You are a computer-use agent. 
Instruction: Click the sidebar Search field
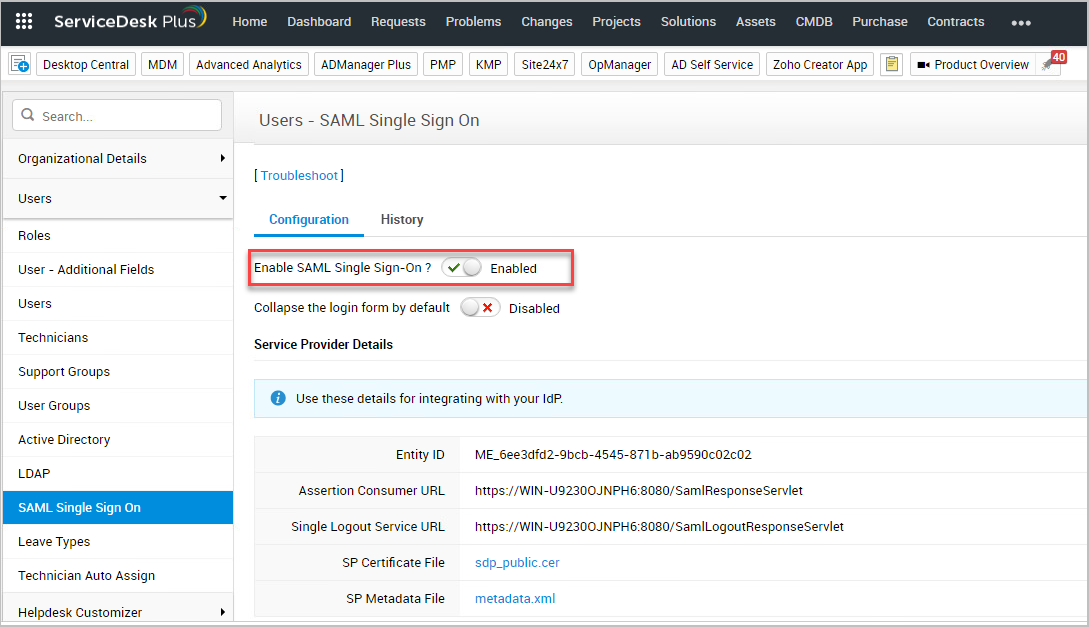[117, 115]
